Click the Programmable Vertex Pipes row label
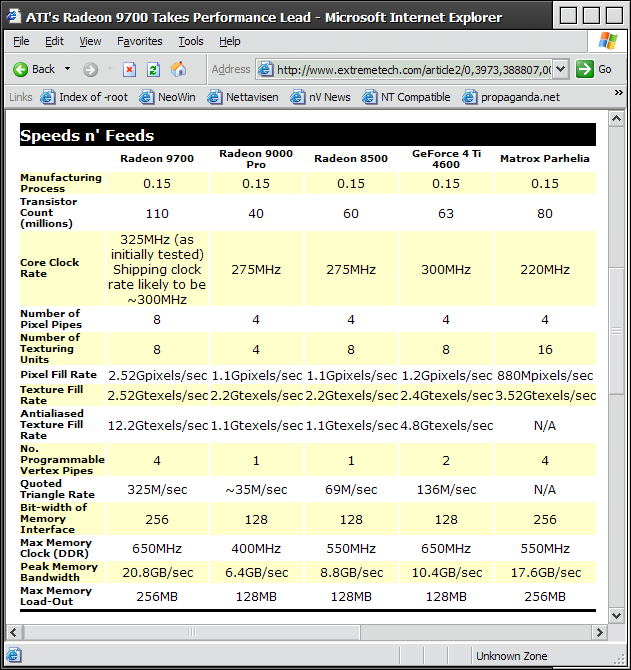 point(62,460)
